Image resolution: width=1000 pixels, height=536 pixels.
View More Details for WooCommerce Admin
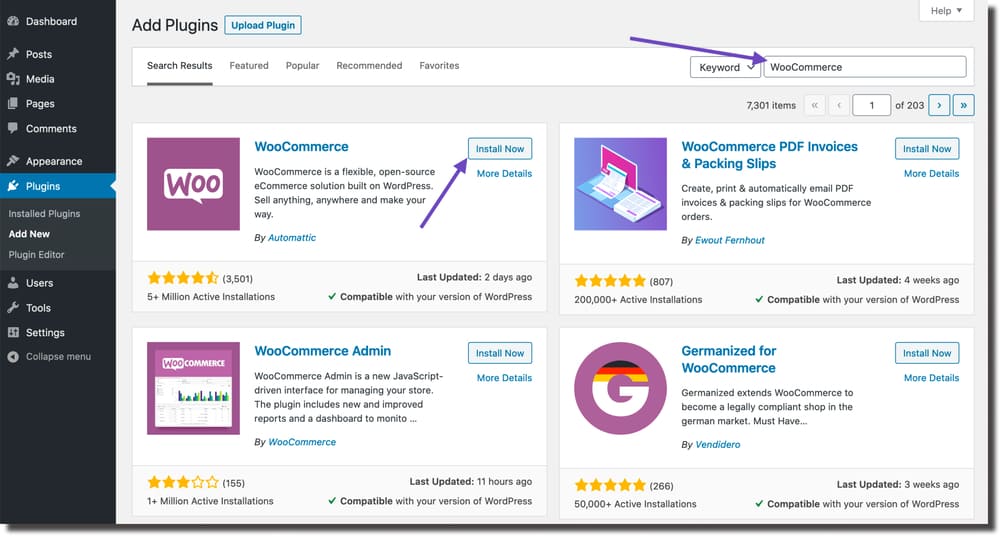click(504, 378)
